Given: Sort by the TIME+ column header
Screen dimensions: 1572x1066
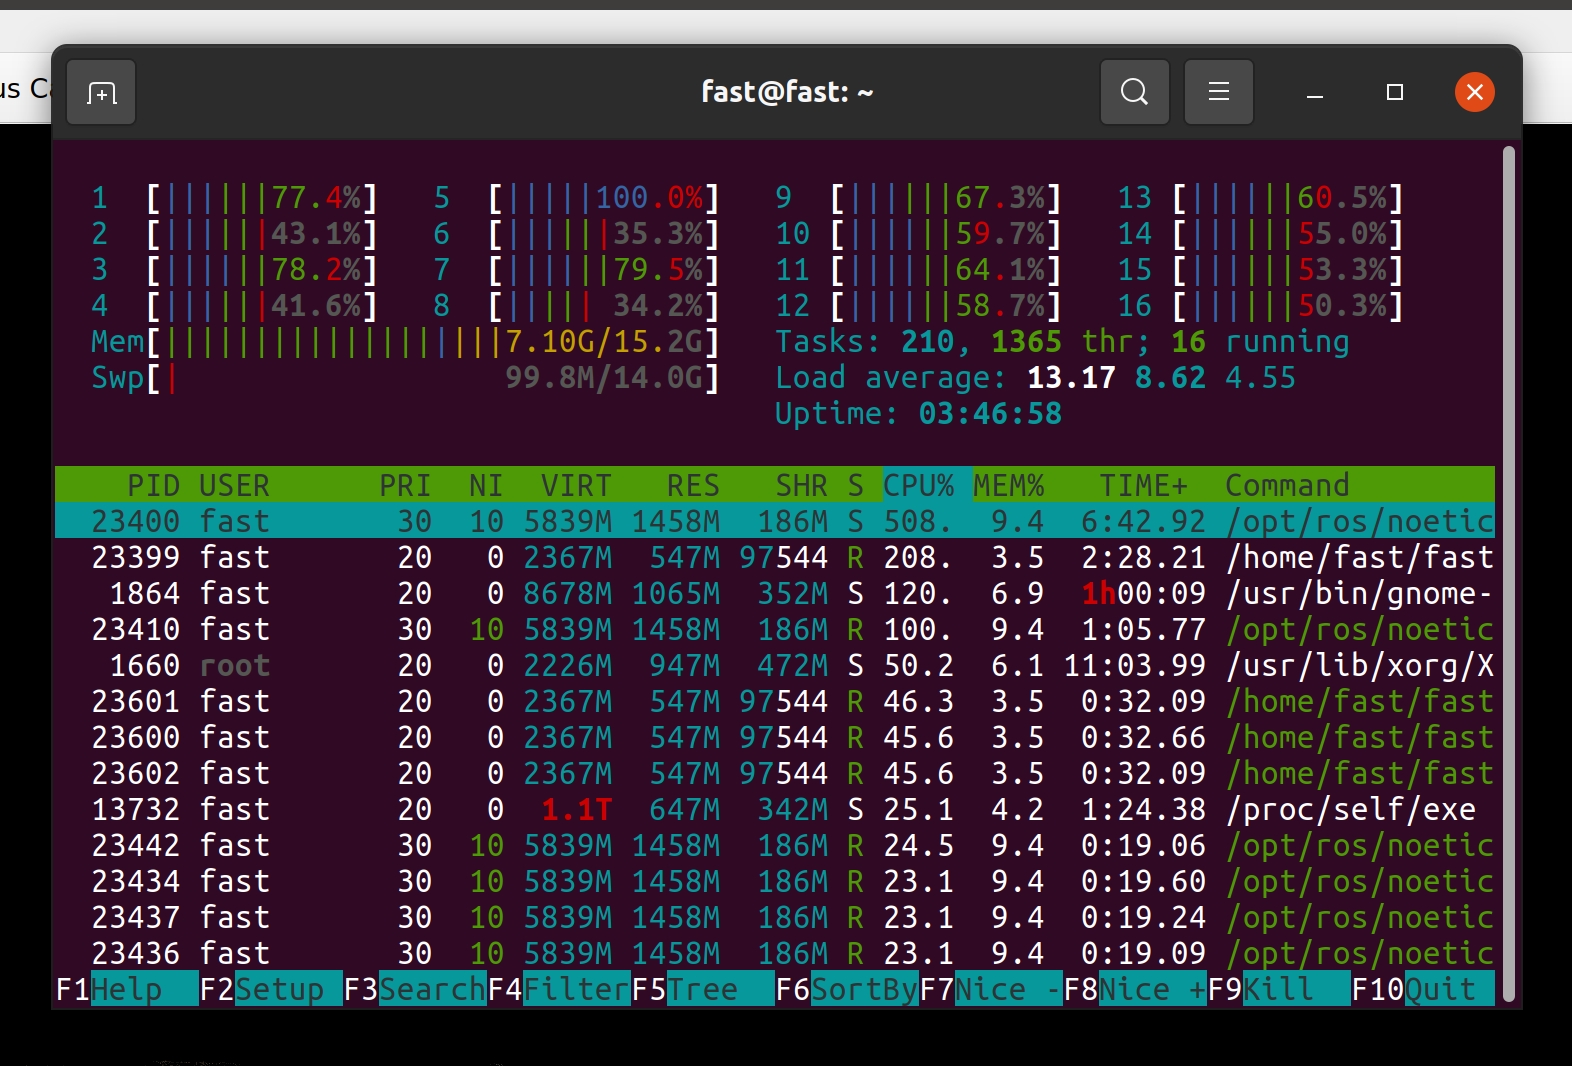Looking at the screenshot, I should click(1143, 485).
